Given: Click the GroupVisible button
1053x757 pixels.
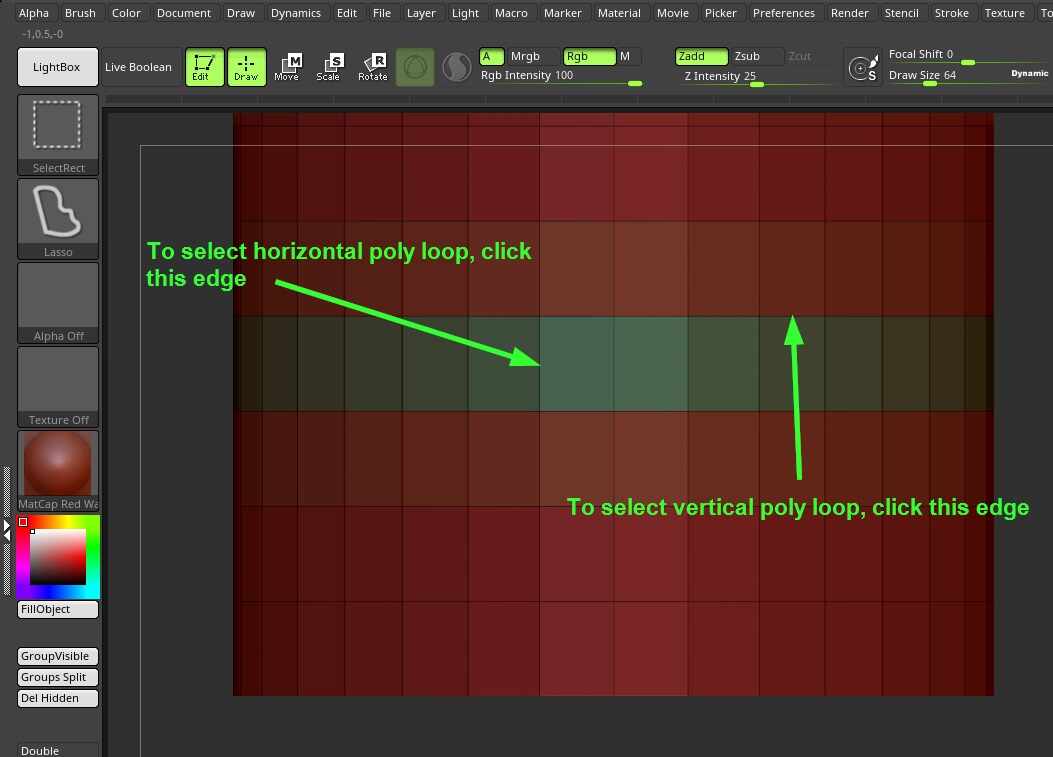Looking at the screenshot, I should (58, 656).
